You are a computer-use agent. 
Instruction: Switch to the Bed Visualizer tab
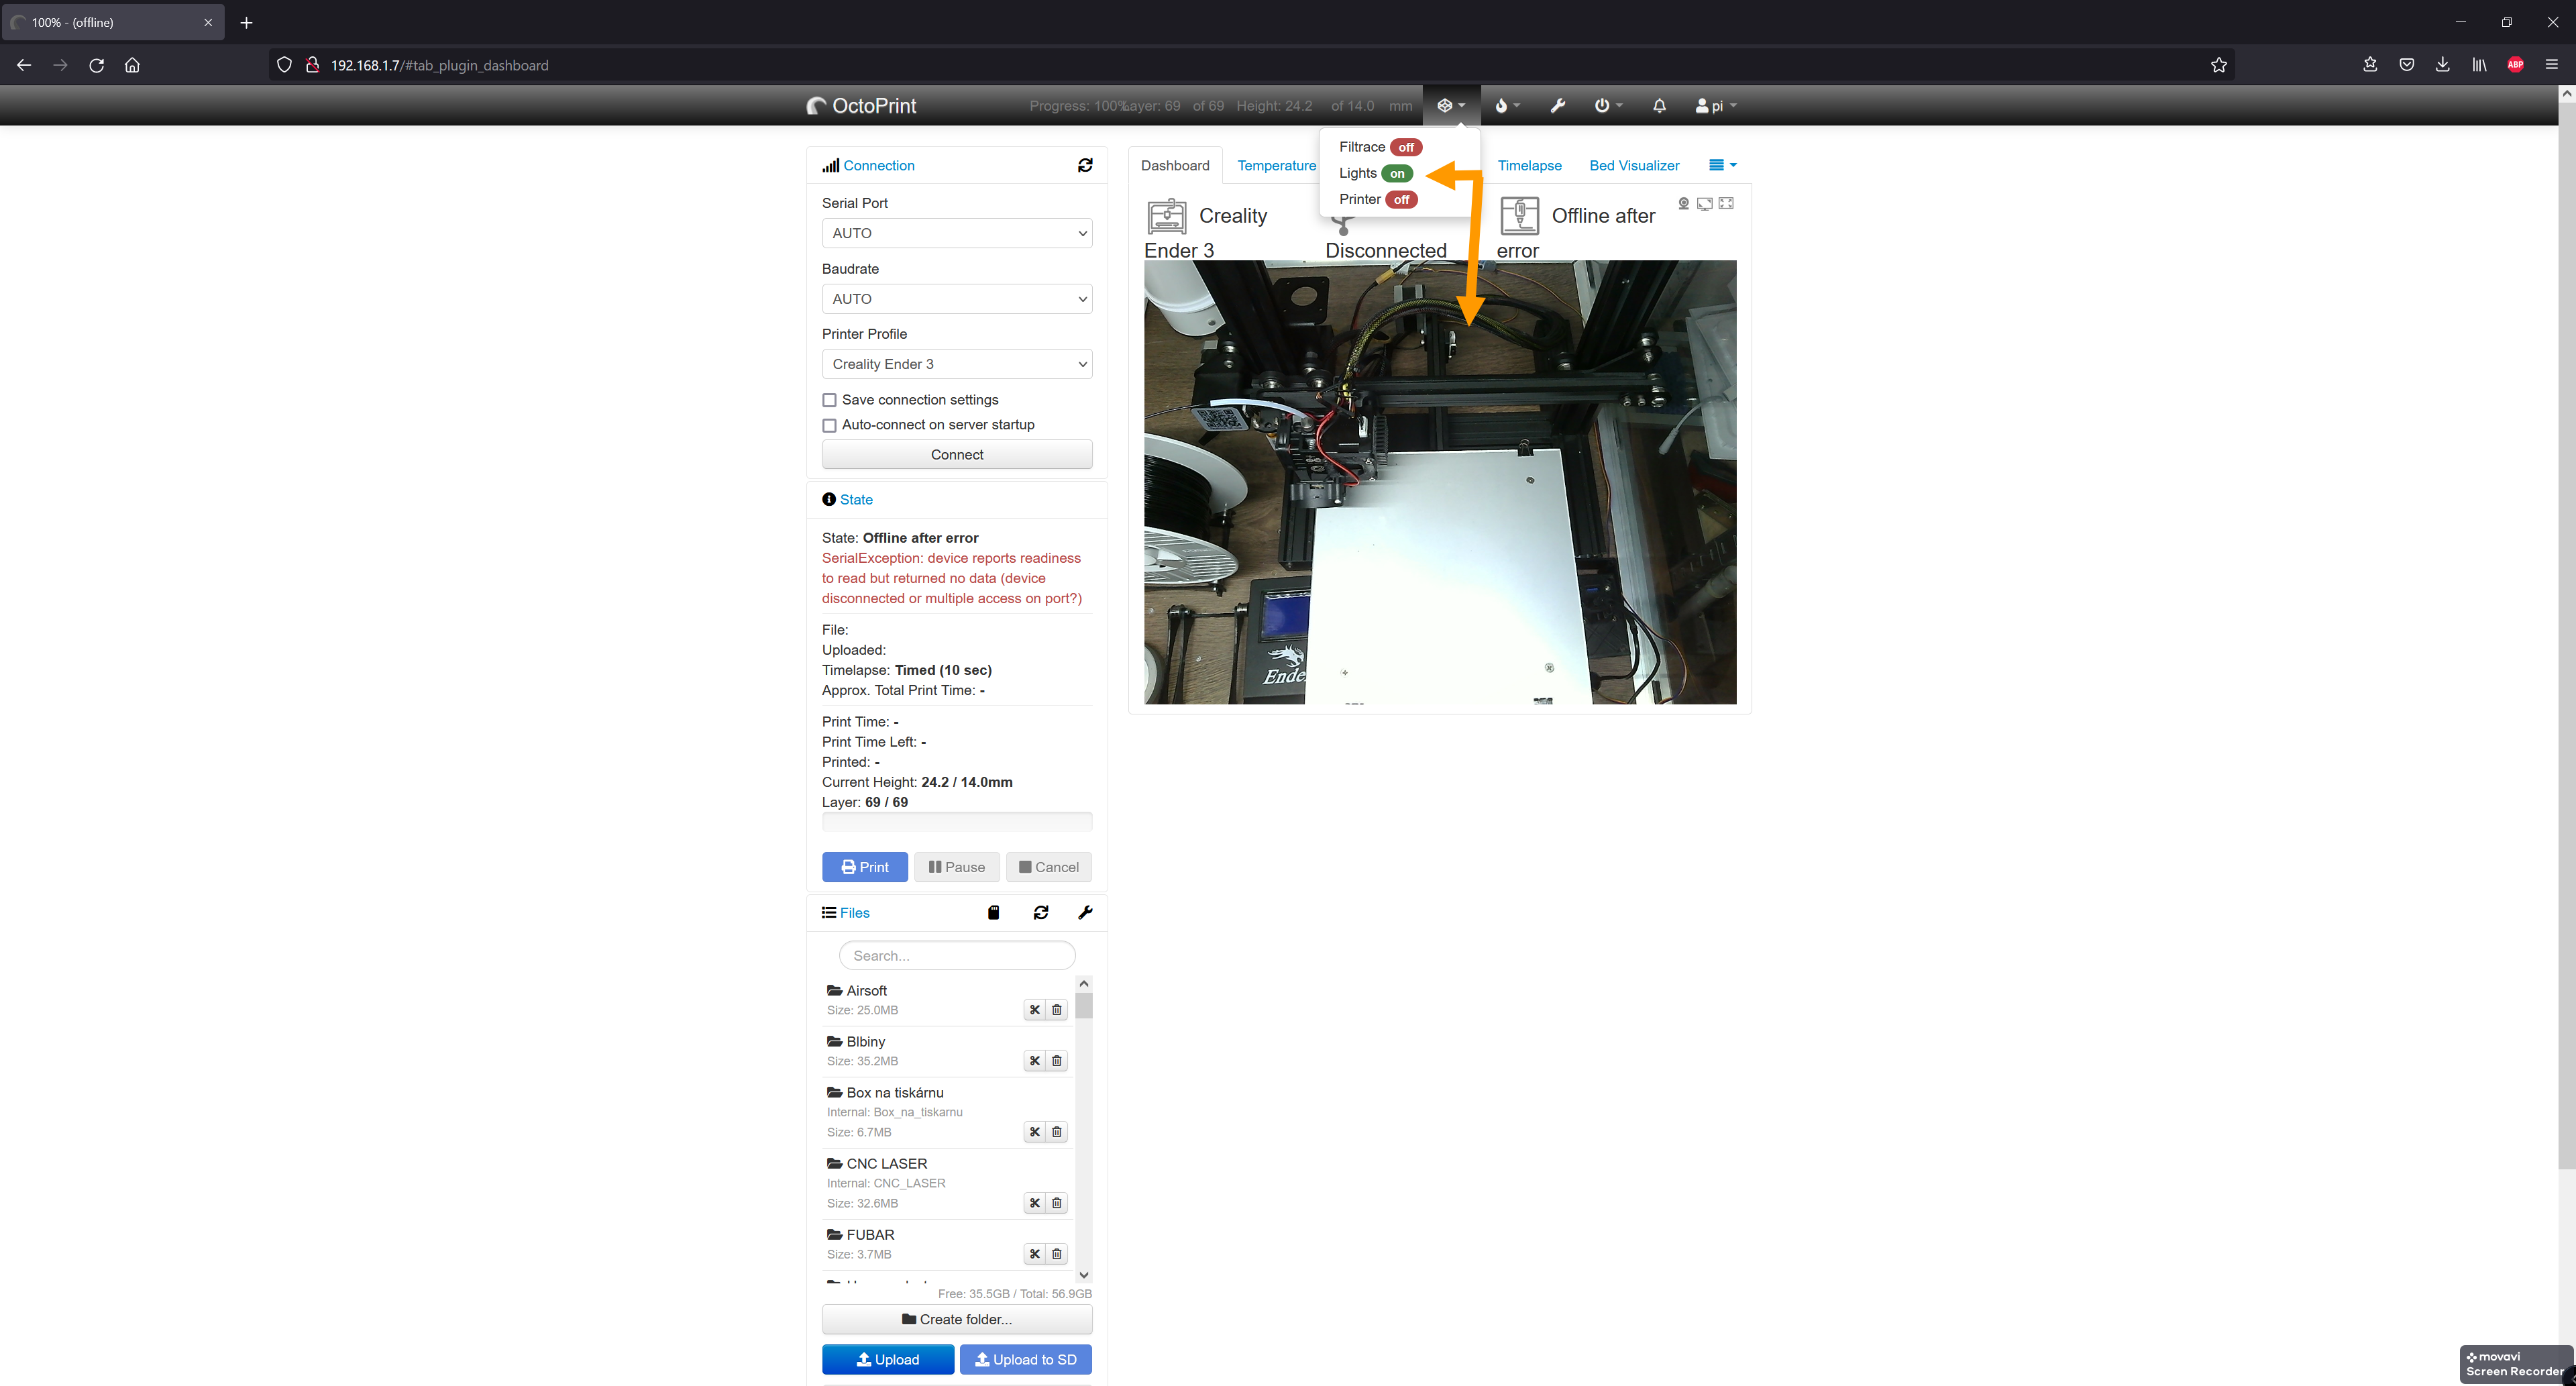1634,165
